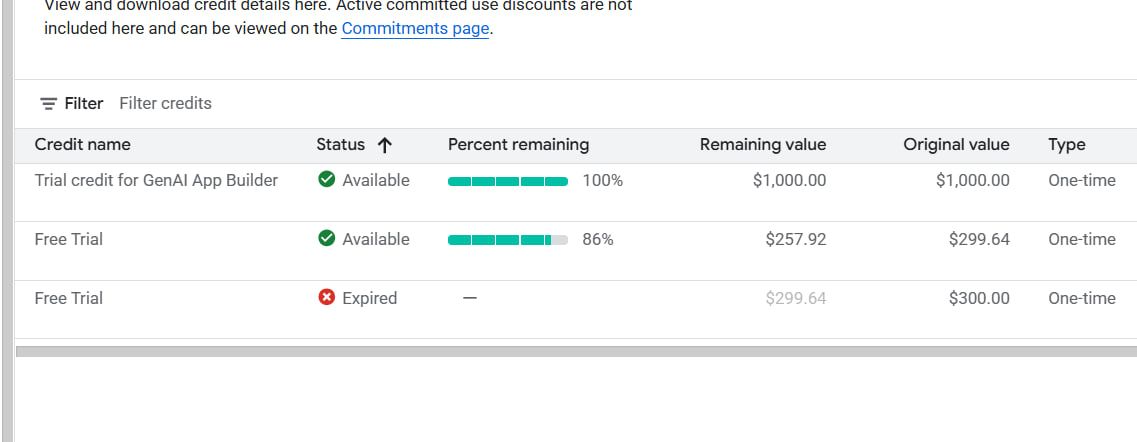Viewport: 1137px width, 442px height.
Task: Select the available Free Trial credit name
Action: (69, 239)
